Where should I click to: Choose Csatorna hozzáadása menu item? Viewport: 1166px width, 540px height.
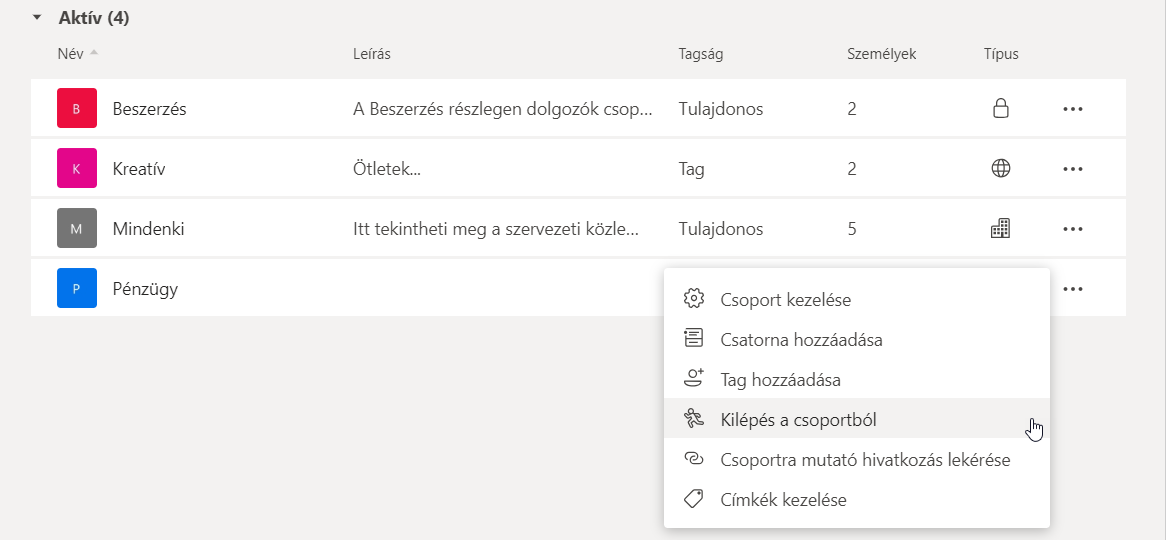click(800, 339)
